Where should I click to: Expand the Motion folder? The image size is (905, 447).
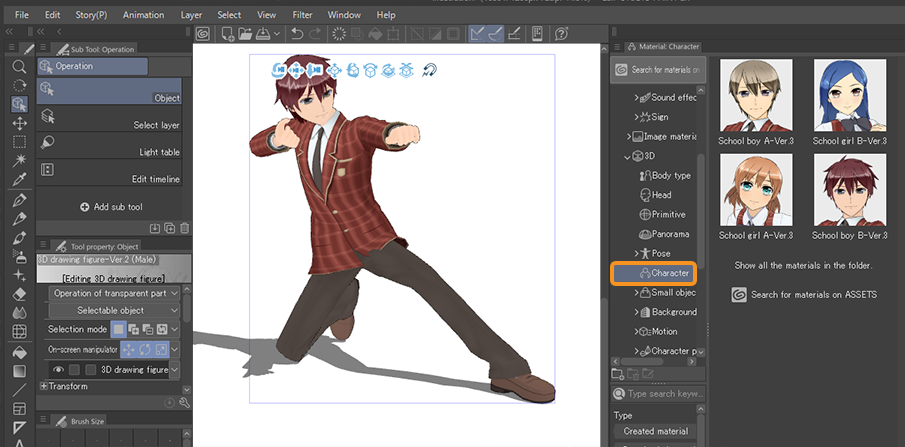[x=637, y=331]
